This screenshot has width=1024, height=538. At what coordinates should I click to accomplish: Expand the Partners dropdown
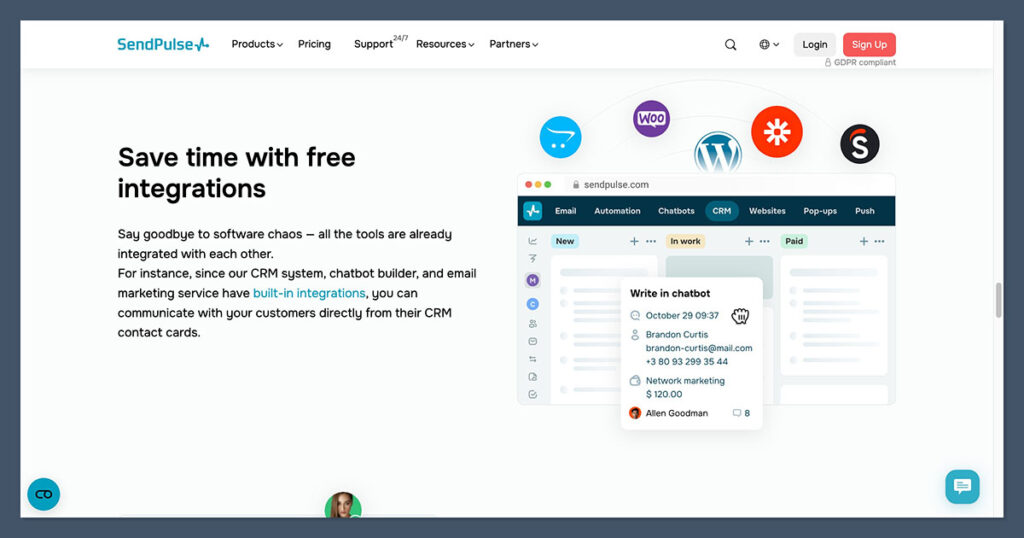pos(513,44)
